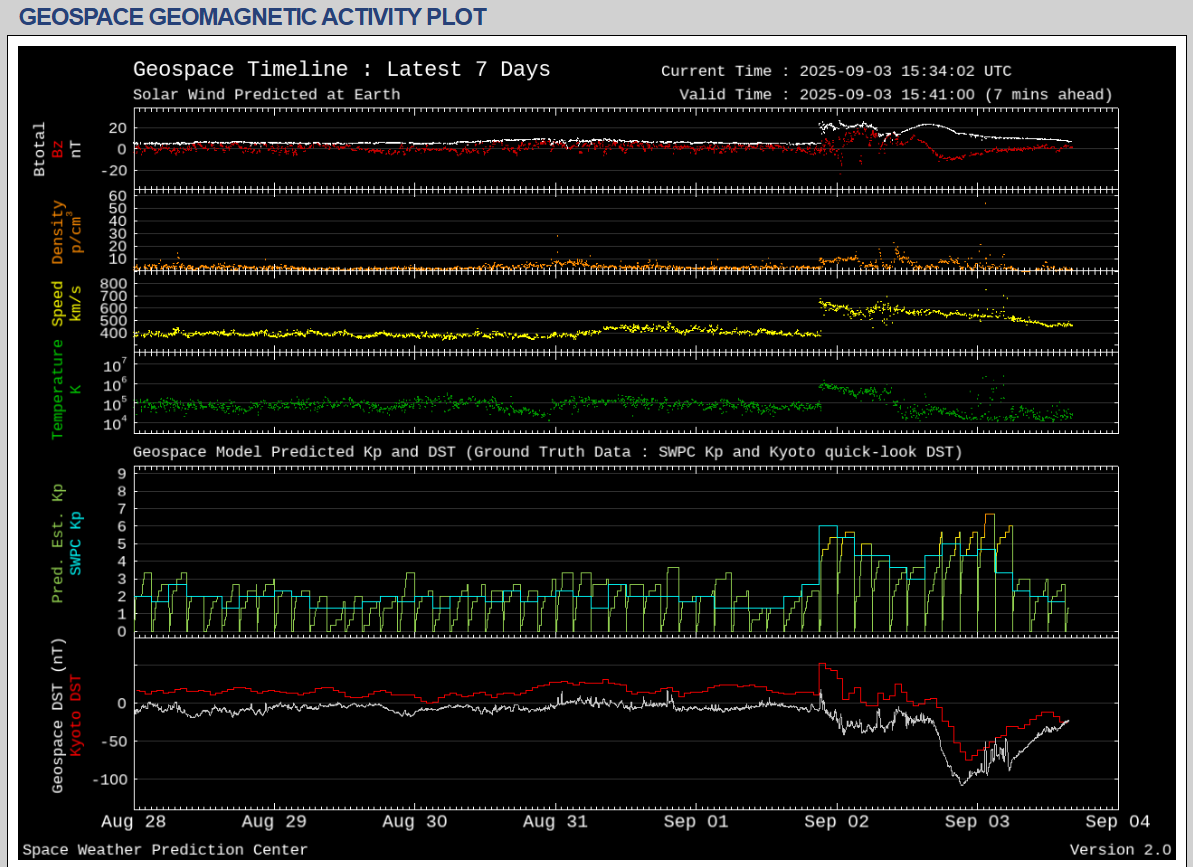Select the Aug 28 date on the timeline
Viewport: 1193px width, 867px height.
click(135, 822)
